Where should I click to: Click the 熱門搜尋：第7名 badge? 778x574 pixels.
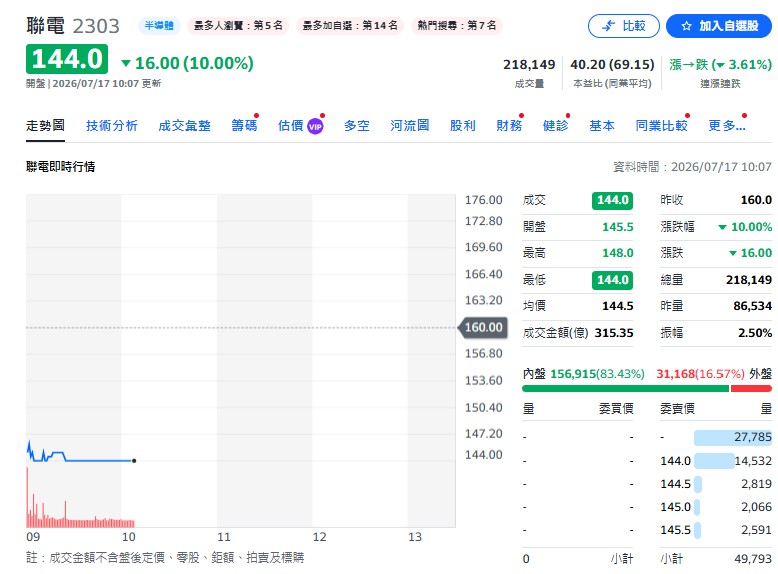click(457, 25)
